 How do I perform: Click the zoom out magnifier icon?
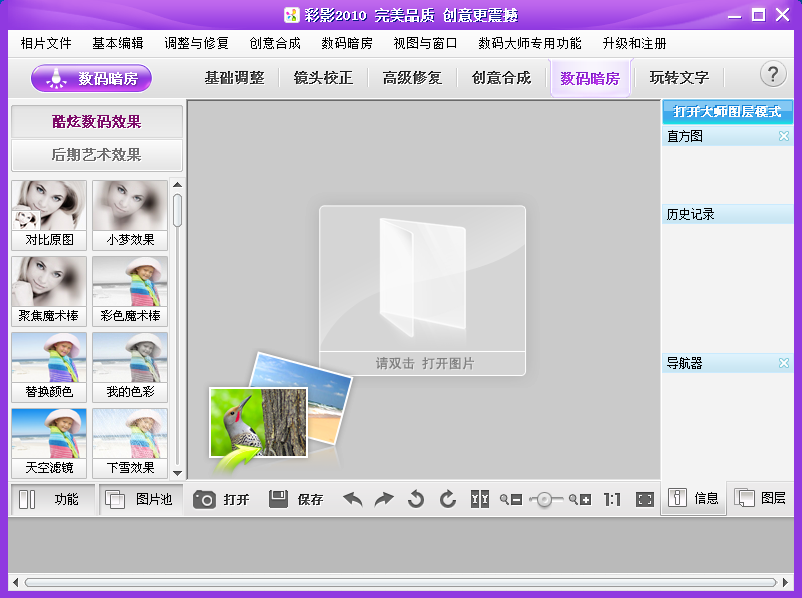[x=511, y=499]
